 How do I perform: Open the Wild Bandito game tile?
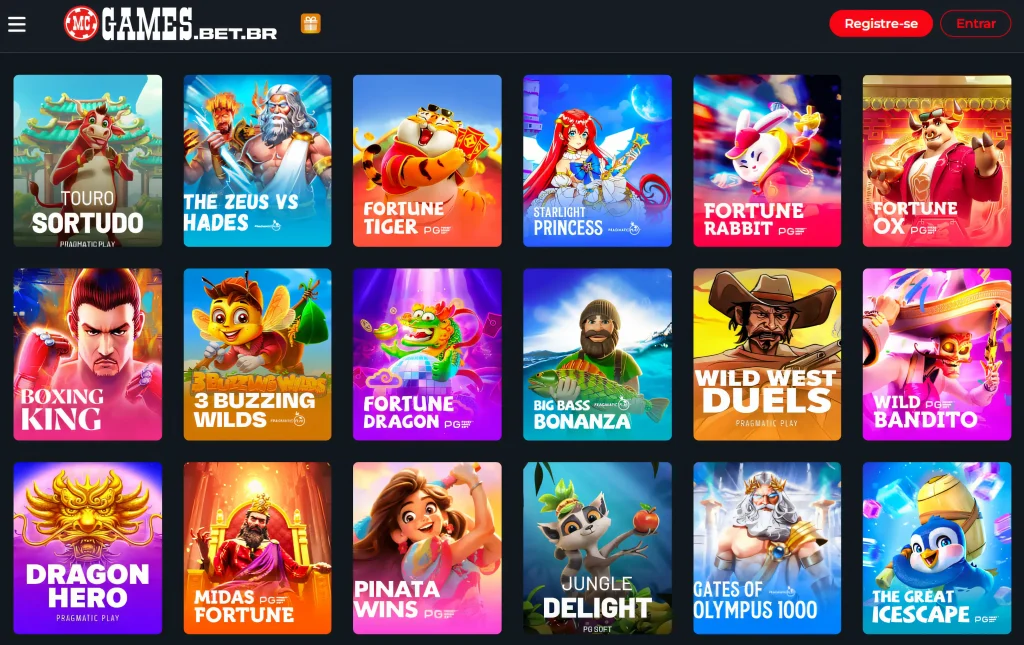point(936,354)
